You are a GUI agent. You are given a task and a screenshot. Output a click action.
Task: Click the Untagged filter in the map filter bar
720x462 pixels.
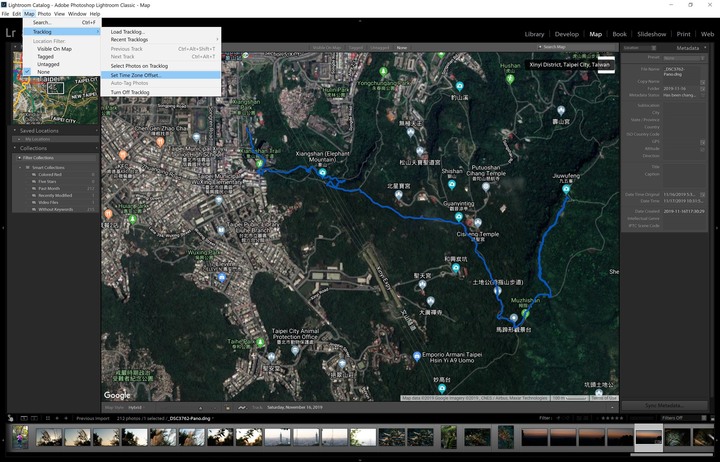coord(379,47)
